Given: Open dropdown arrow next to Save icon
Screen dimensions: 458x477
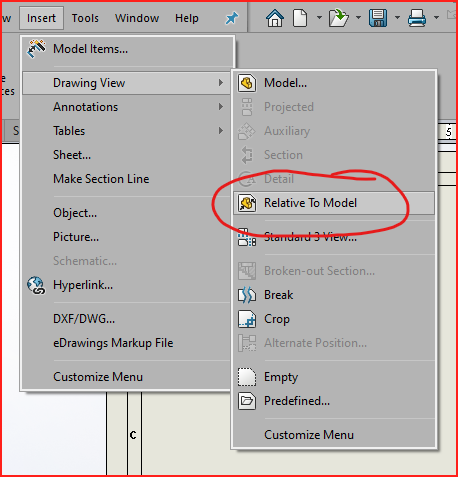Looking at the screenshot, I should coord(397,18).
